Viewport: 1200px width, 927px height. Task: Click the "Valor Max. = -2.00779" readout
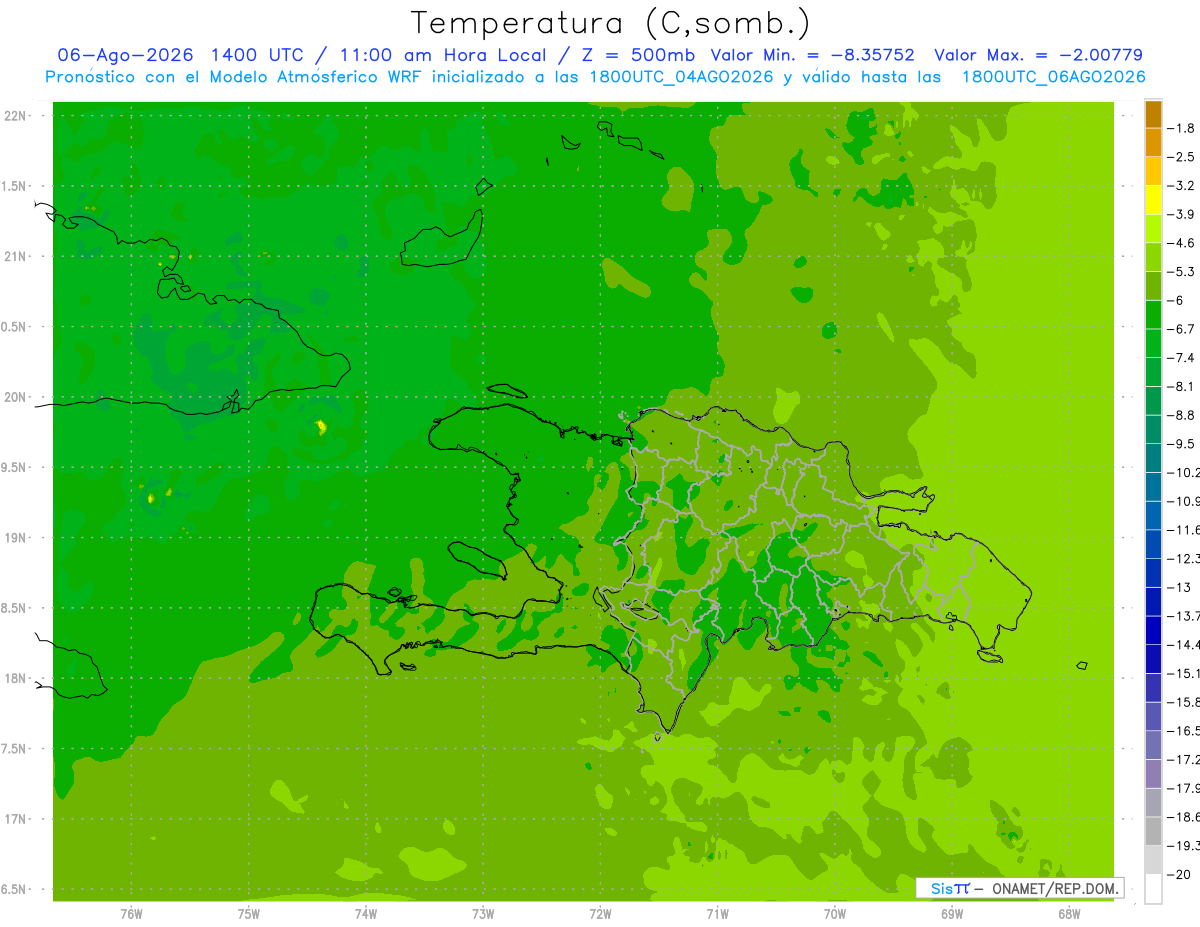[1038, 55]
